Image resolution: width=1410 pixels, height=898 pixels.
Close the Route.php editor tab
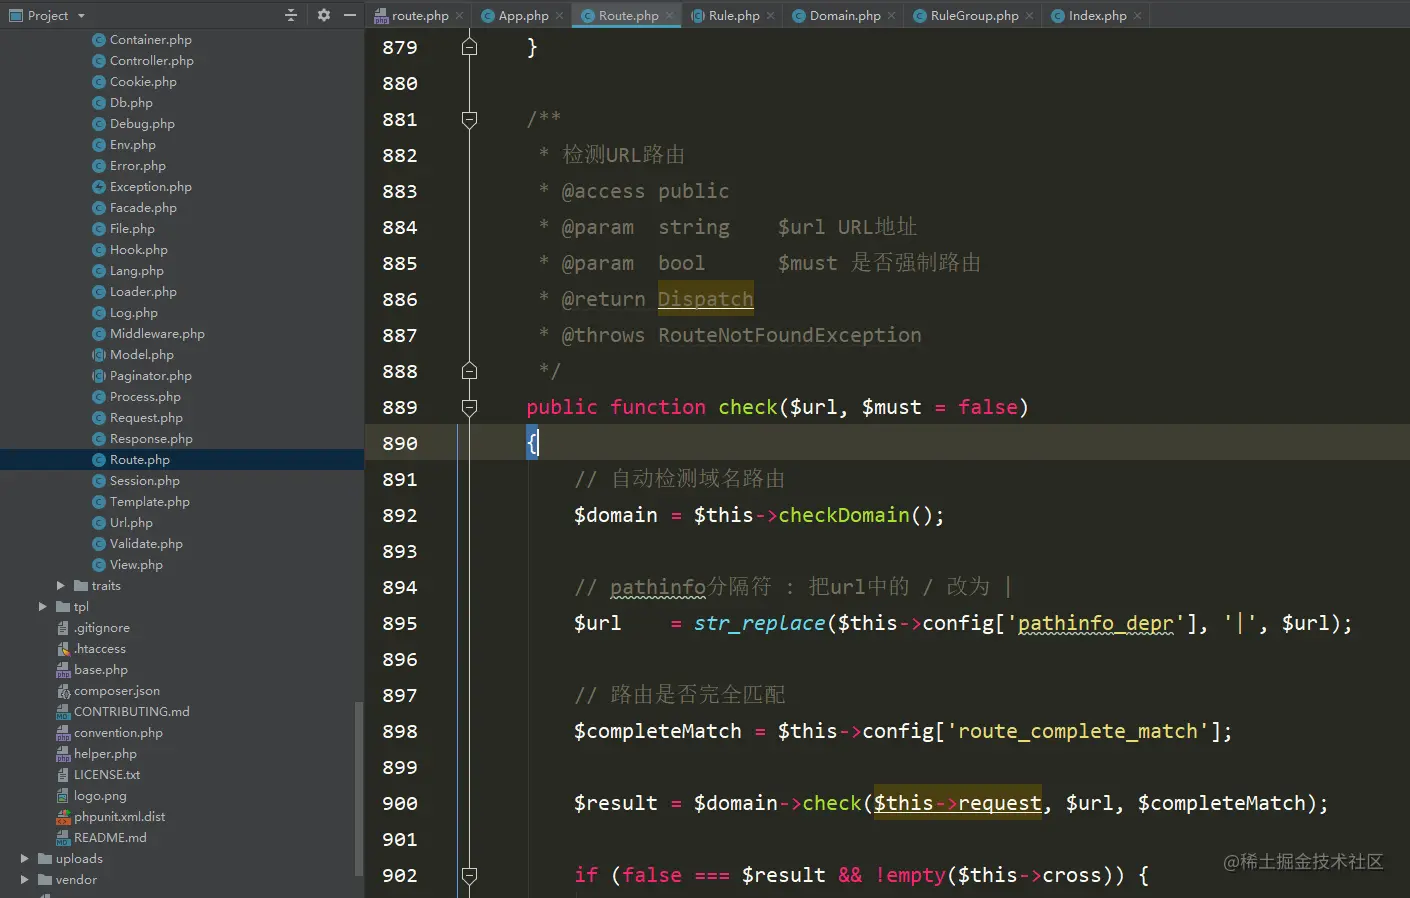670,16
